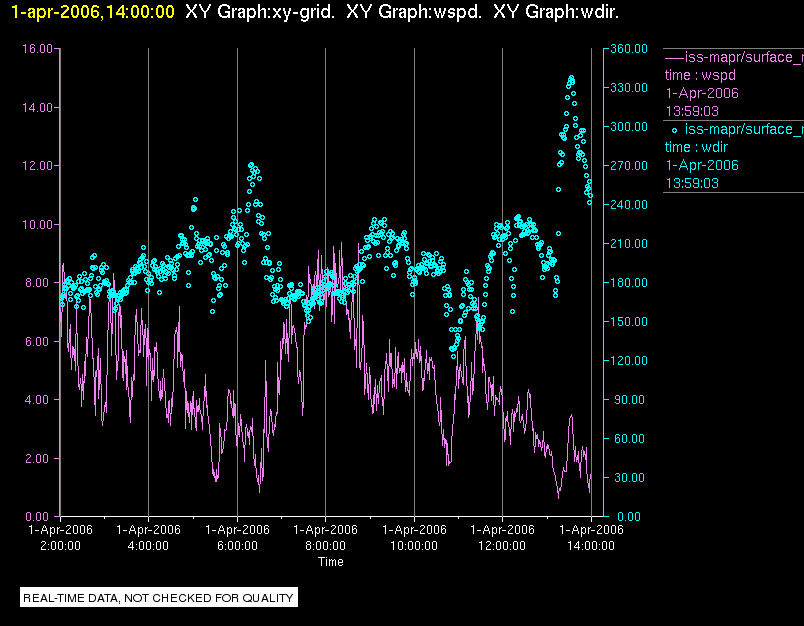Click the 300.00 right axis label
This screenshot has width=804, height=626.
pyautogui.click(x=629, y=127)
